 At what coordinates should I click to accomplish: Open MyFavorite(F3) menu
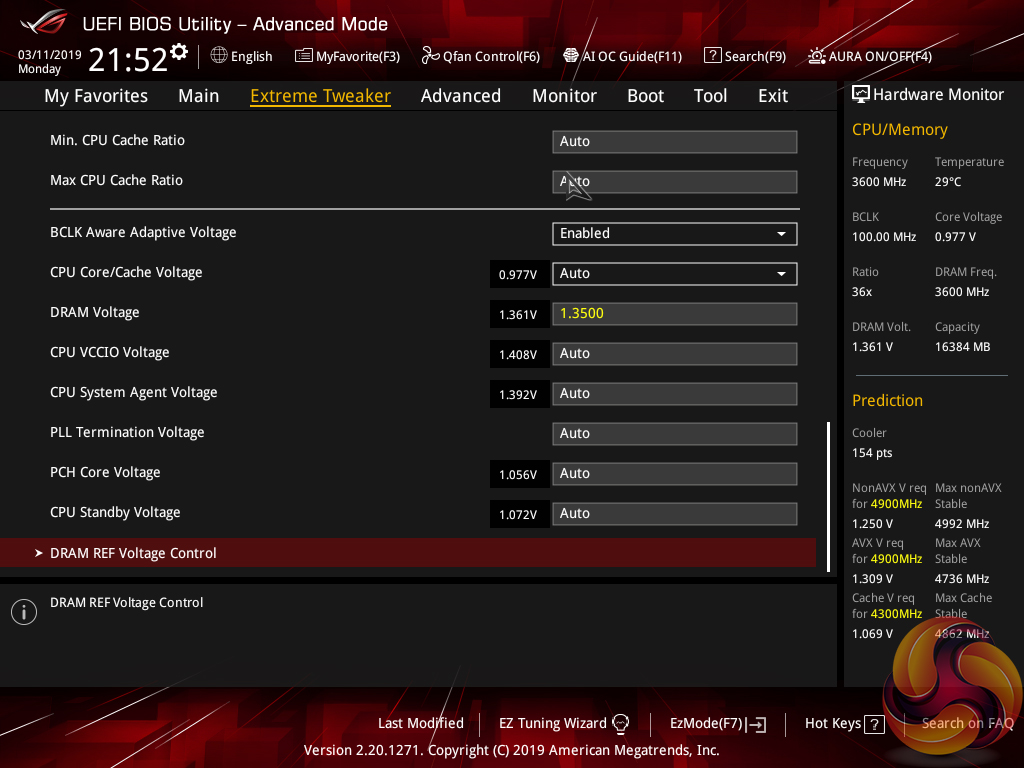click(347, 56)
